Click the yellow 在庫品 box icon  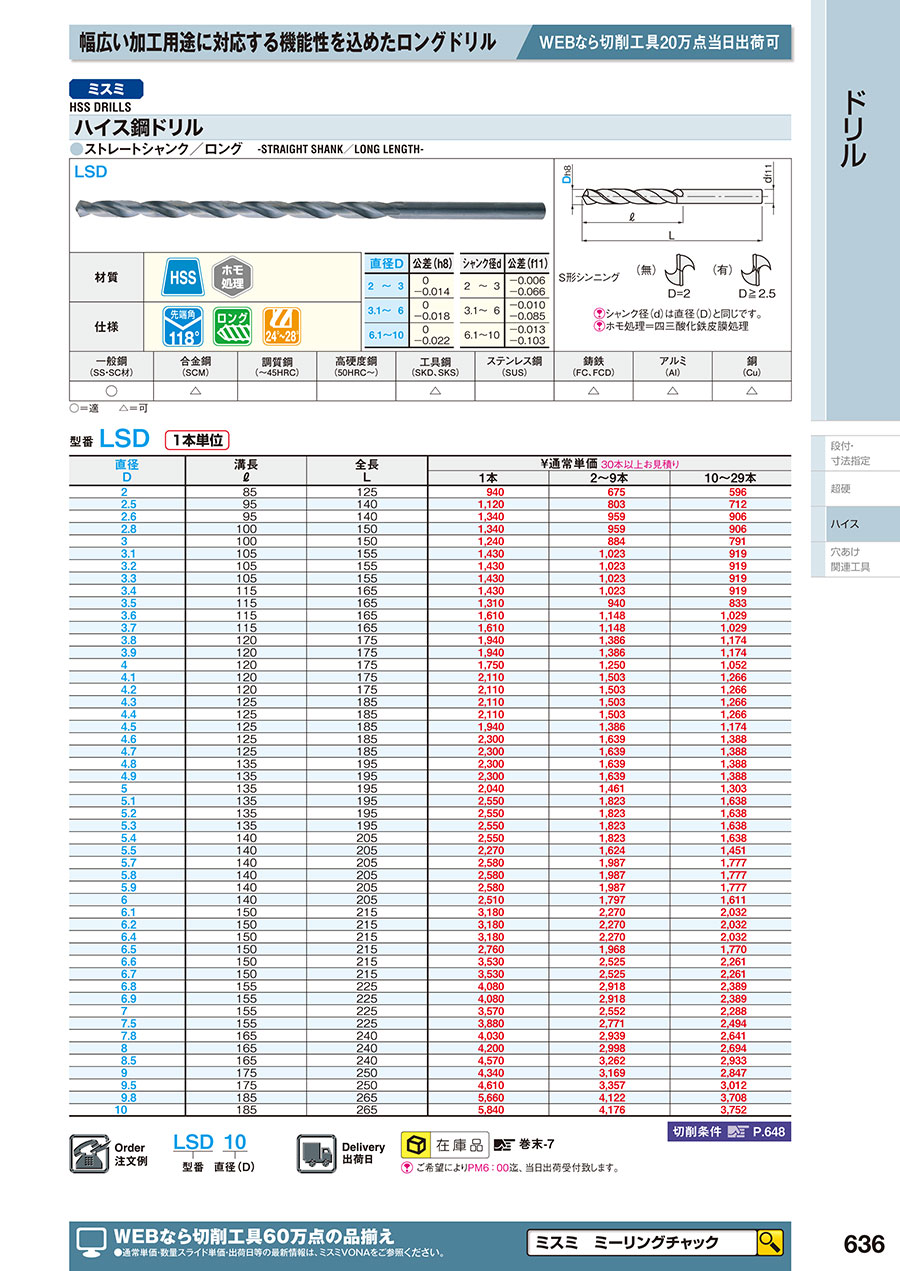point(415,1143)
